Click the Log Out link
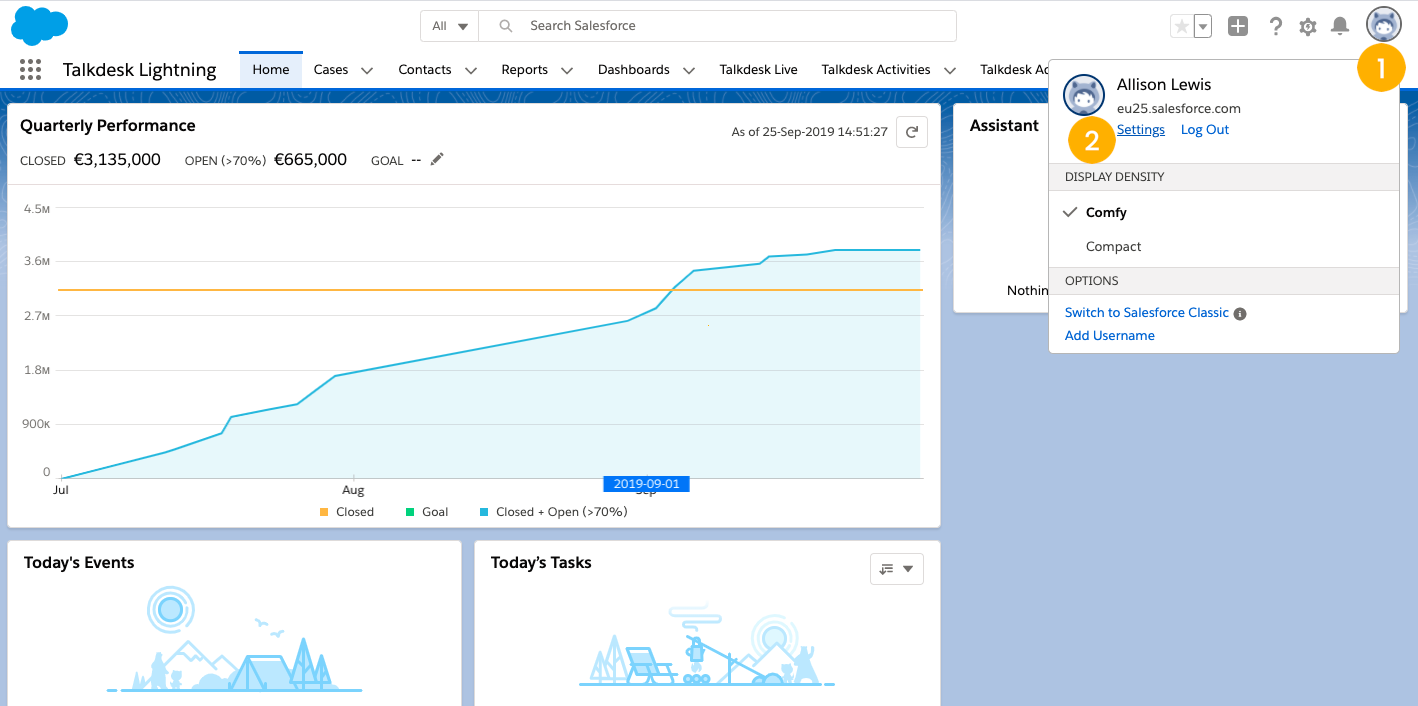The width and height of the screenshot is (1418, 706). click(x=1205, y=130)
